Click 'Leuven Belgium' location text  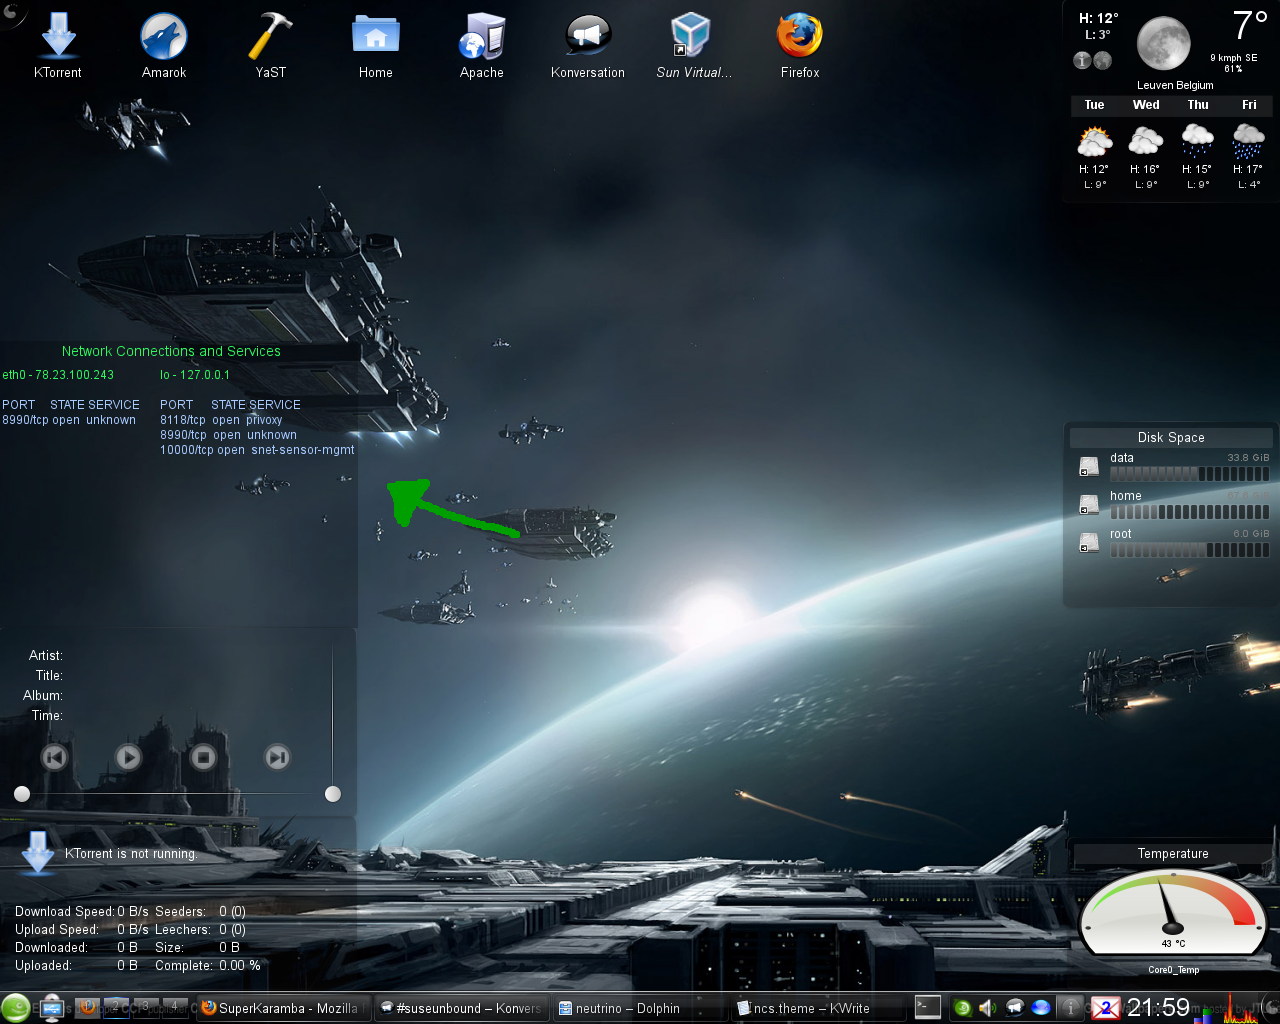(1175, 86)
